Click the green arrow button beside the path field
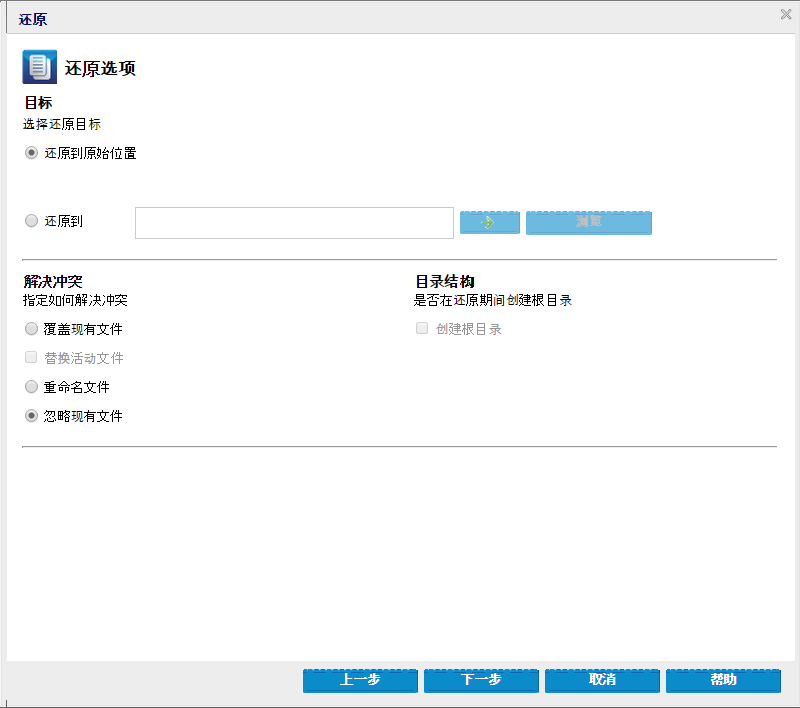This screenshot has height=708, width=800. tap(489, 222)
